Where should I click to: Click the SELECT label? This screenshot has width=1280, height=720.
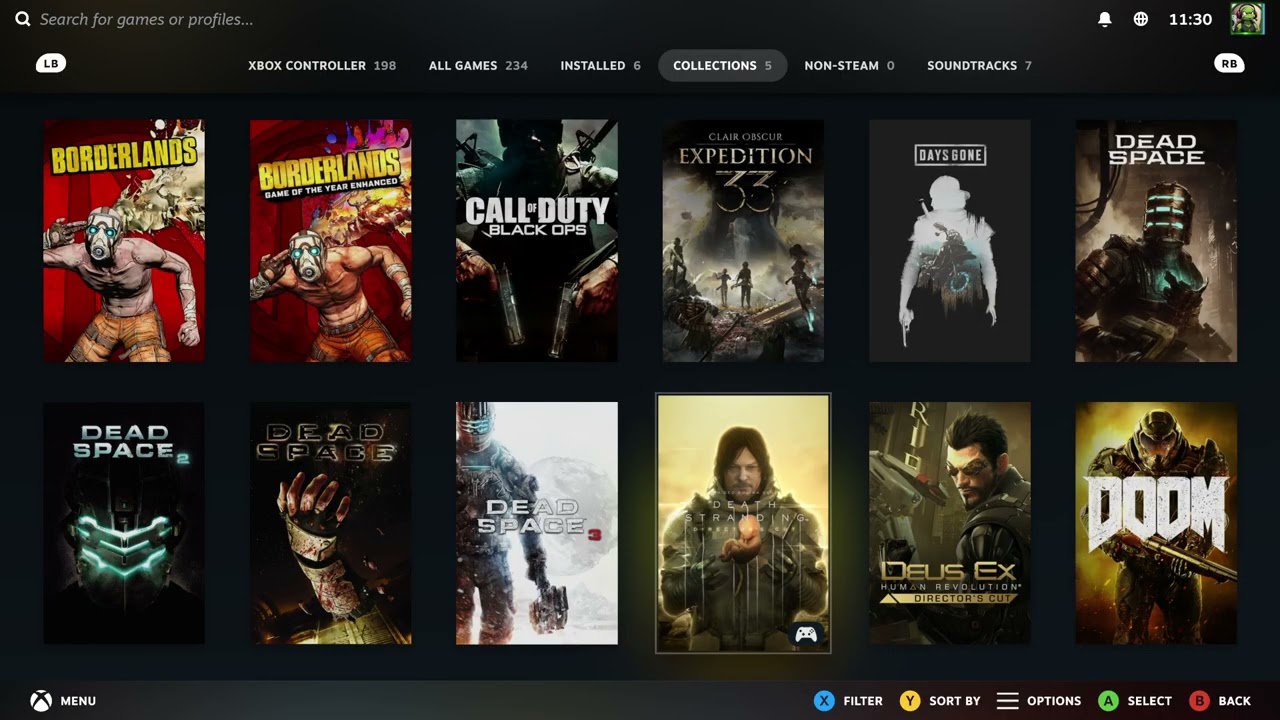[1150, 701]
